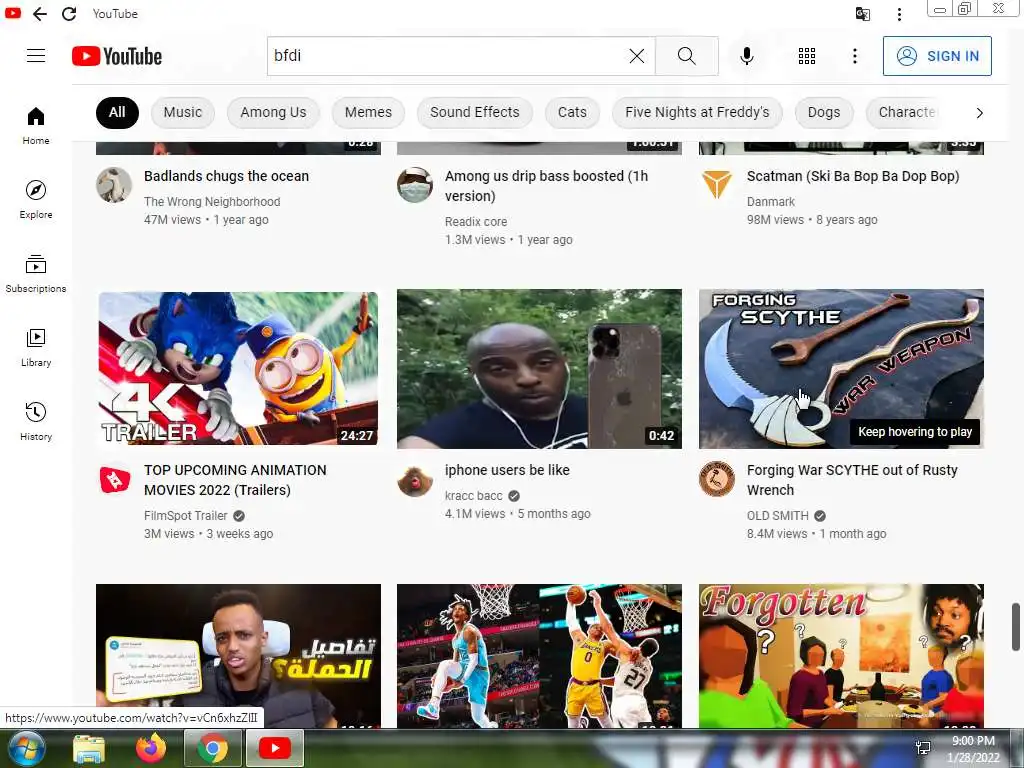Open 'Scatman (Ski Ba Bop Ba Dop Bop)' title
1024x768 pixels.
pos(853,176)
